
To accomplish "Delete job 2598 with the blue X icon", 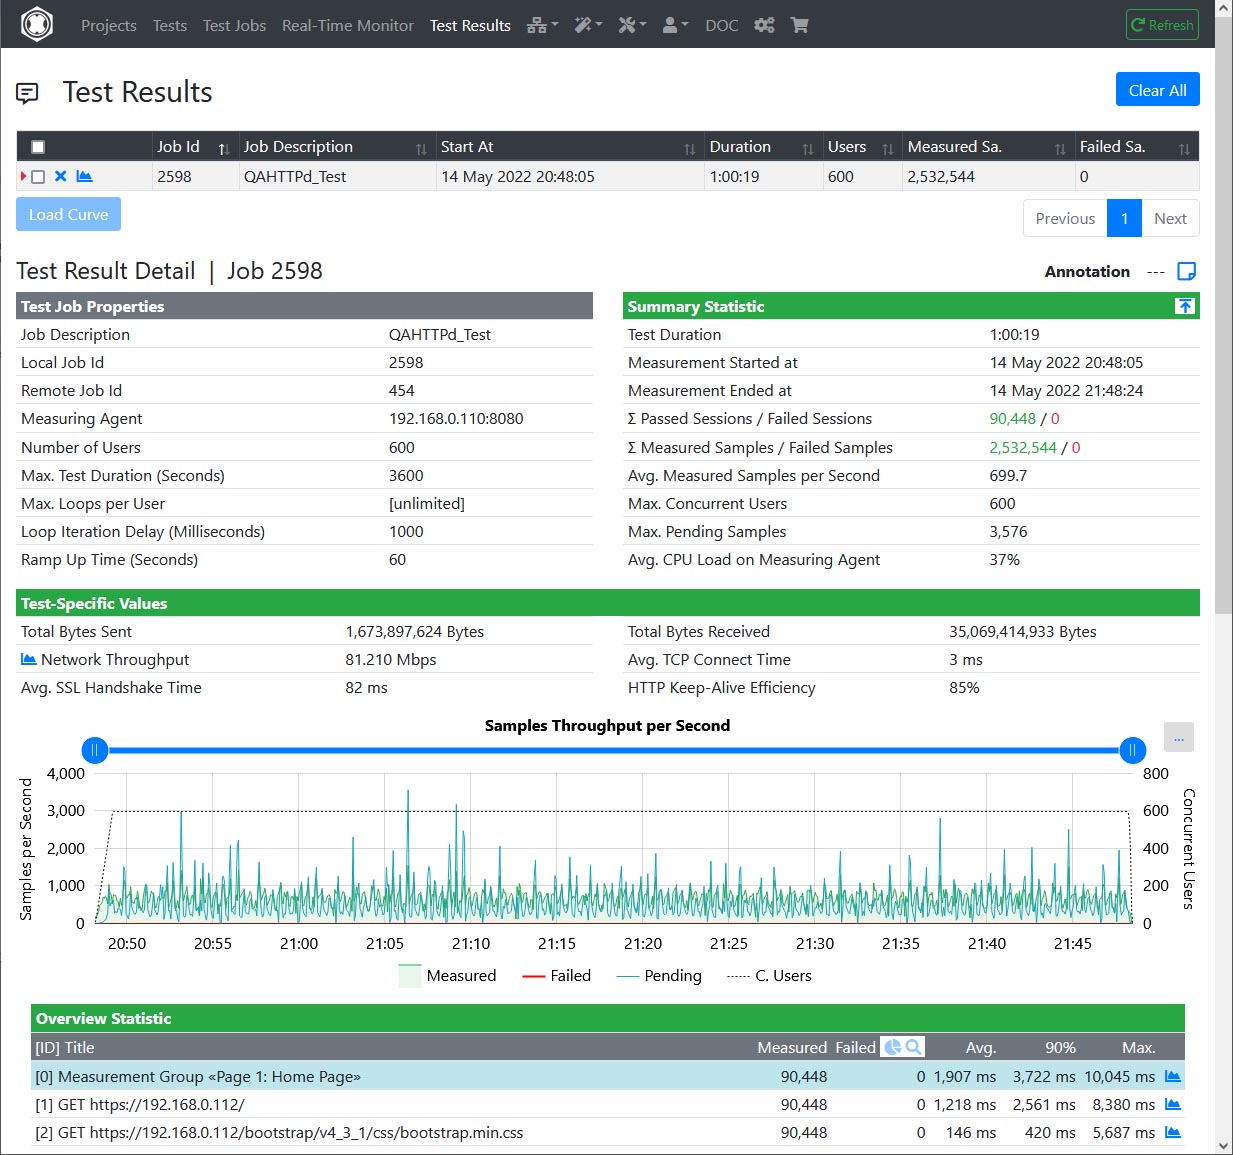I will [60, 176].
